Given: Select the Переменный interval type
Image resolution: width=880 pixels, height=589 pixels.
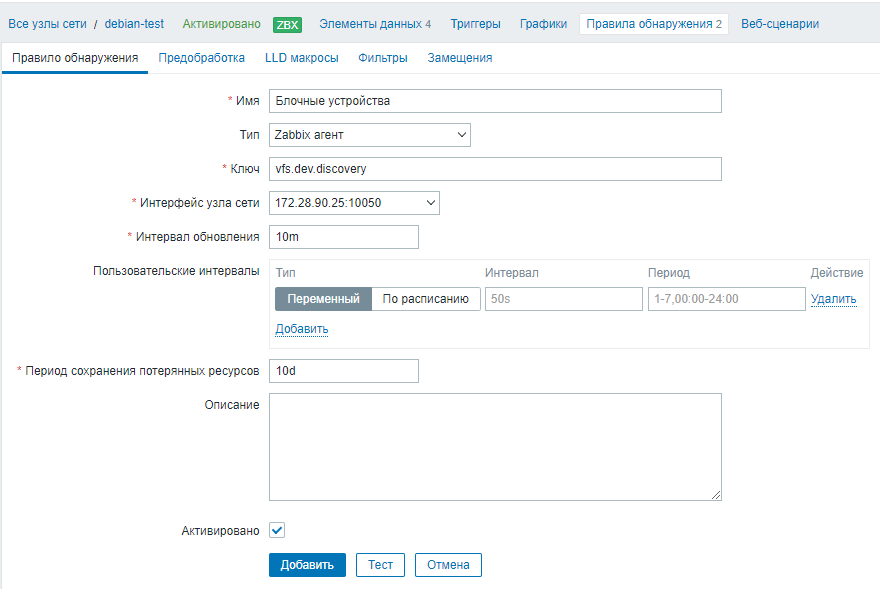Looking at the screenshot, I should [x=323, y=299].
